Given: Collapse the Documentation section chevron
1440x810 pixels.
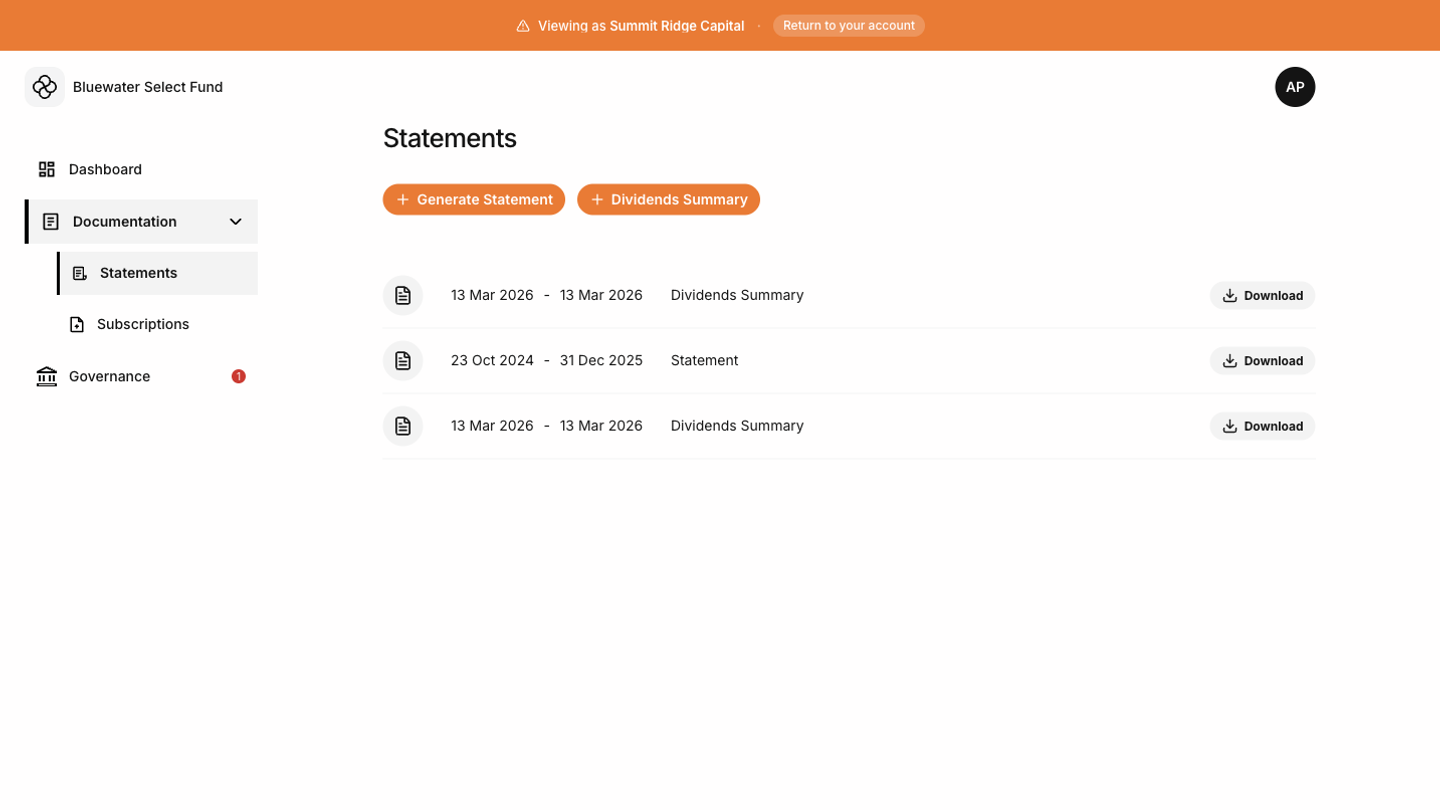Looking at the screenshot, I should tap(236, 222).
